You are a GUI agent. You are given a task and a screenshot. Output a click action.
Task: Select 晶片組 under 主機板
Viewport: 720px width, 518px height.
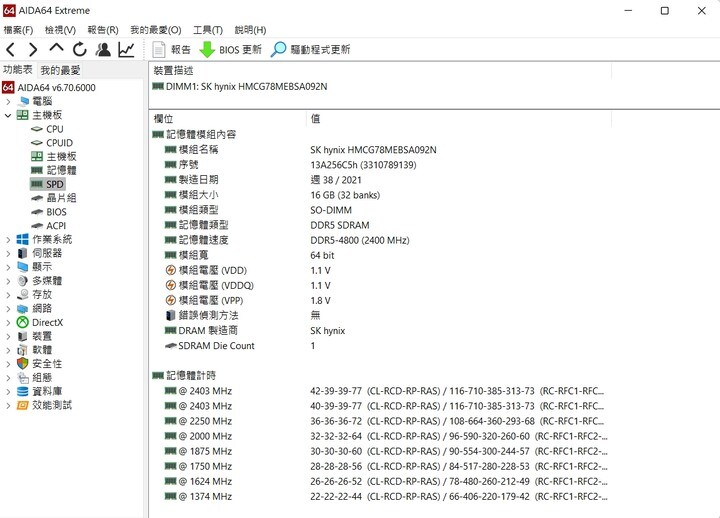point(60,198)
